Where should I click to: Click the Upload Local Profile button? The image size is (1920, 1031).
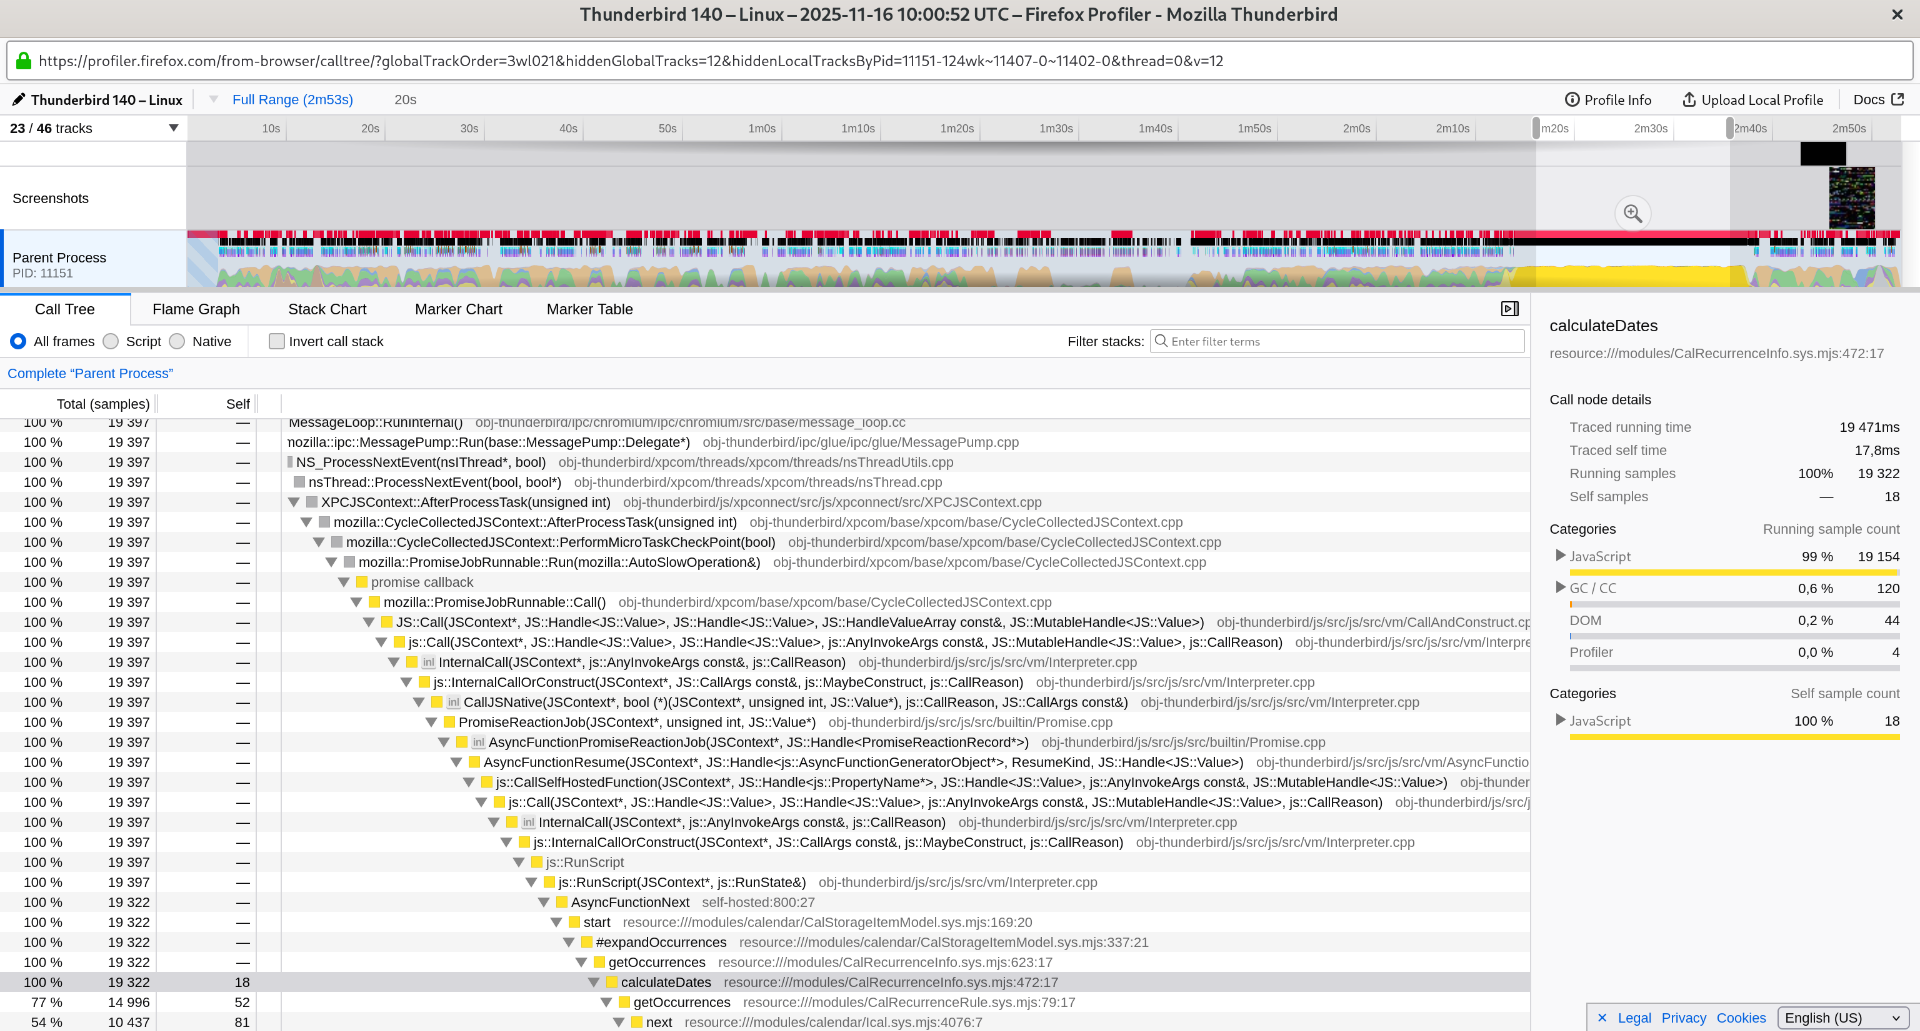[x=1753, y=100]
